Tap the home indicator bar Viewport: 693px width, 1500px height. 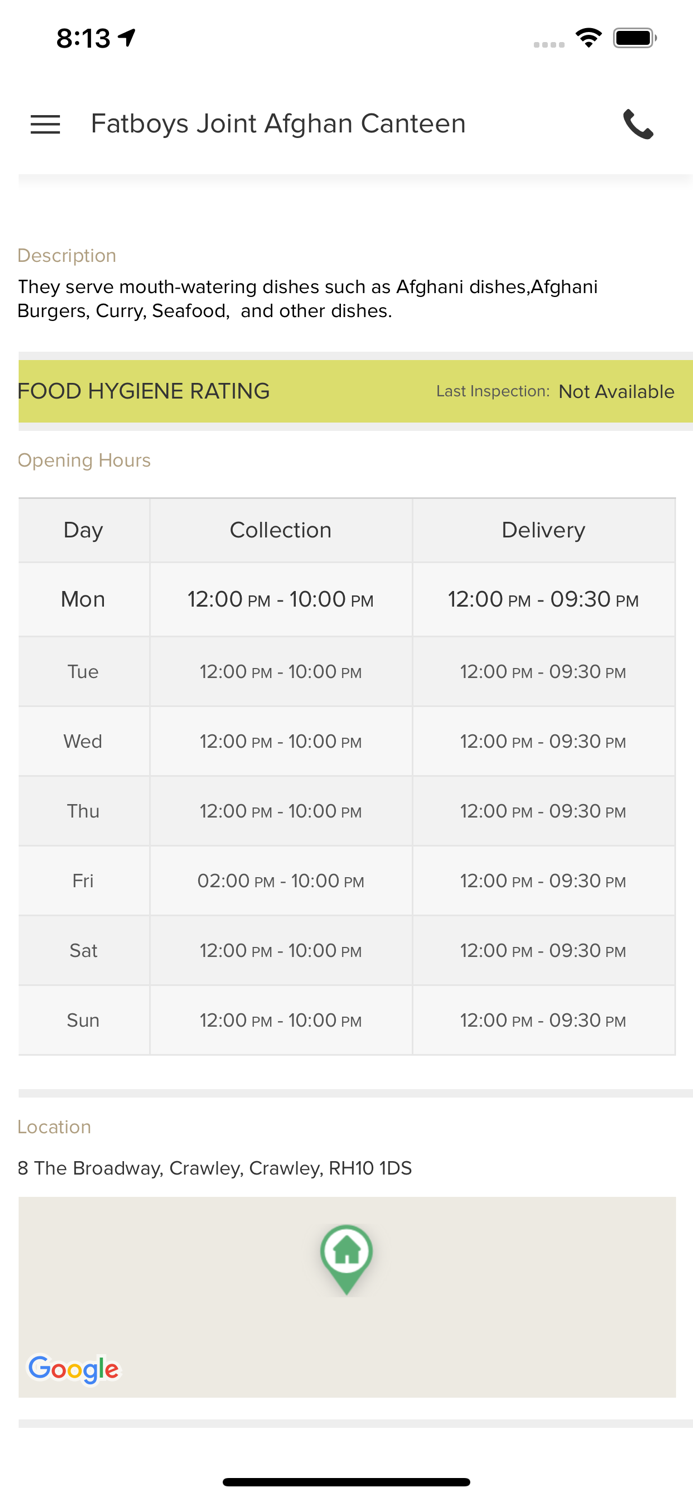pyautogui.click(x=346, y=1482)
